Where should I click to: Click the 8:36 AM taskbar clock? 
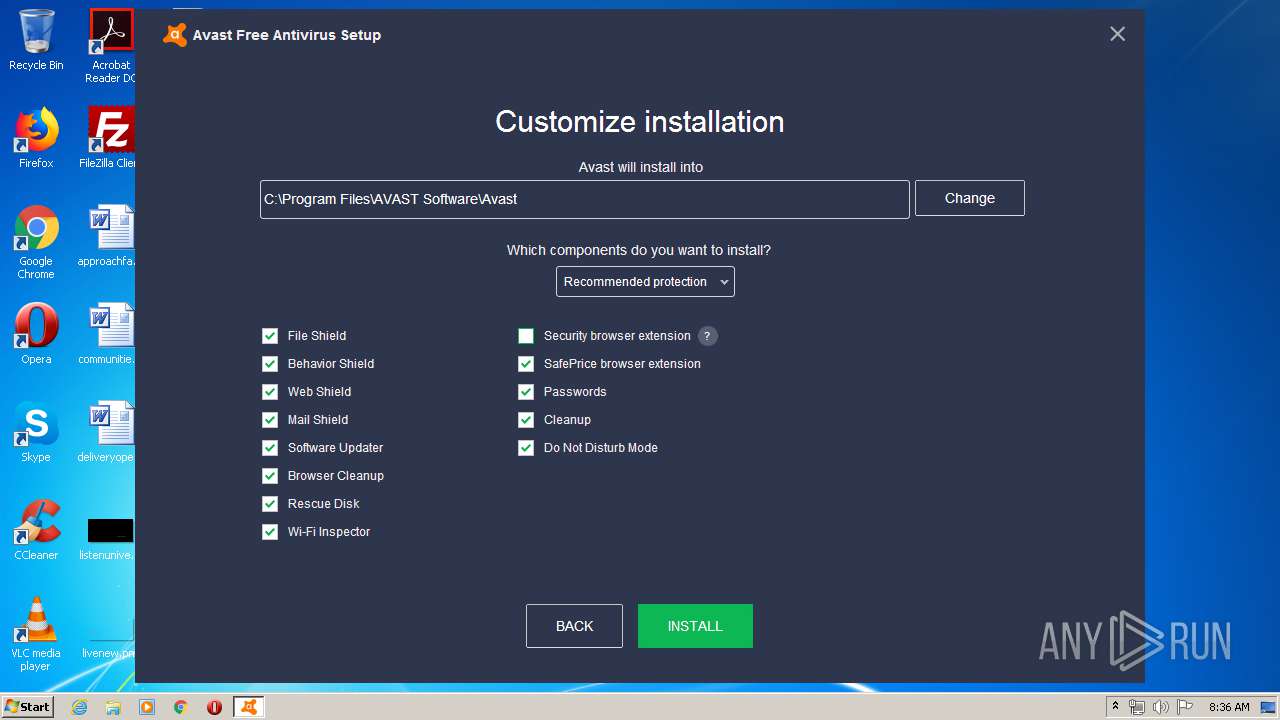pos(1229,707)
